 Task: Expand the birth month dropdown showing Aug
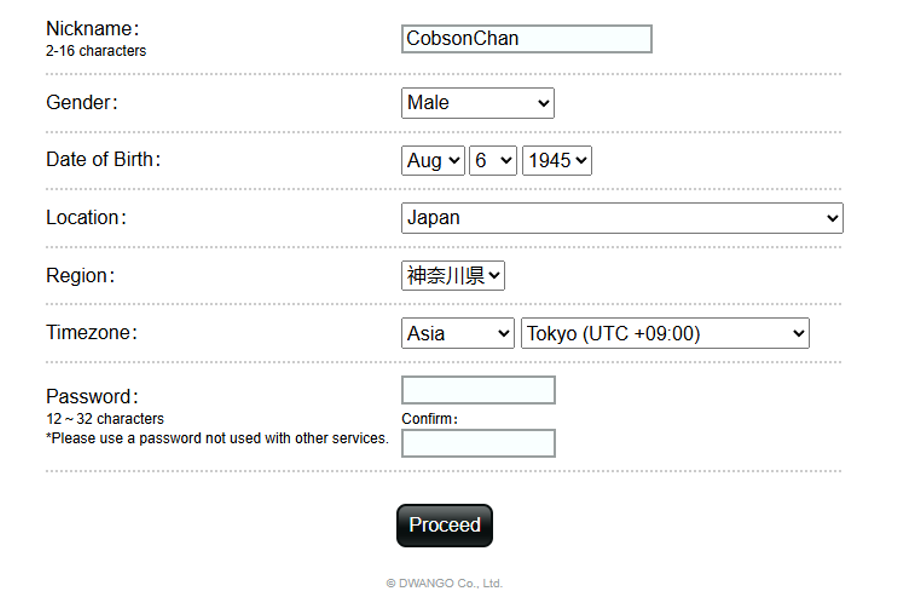pos(433,160)
